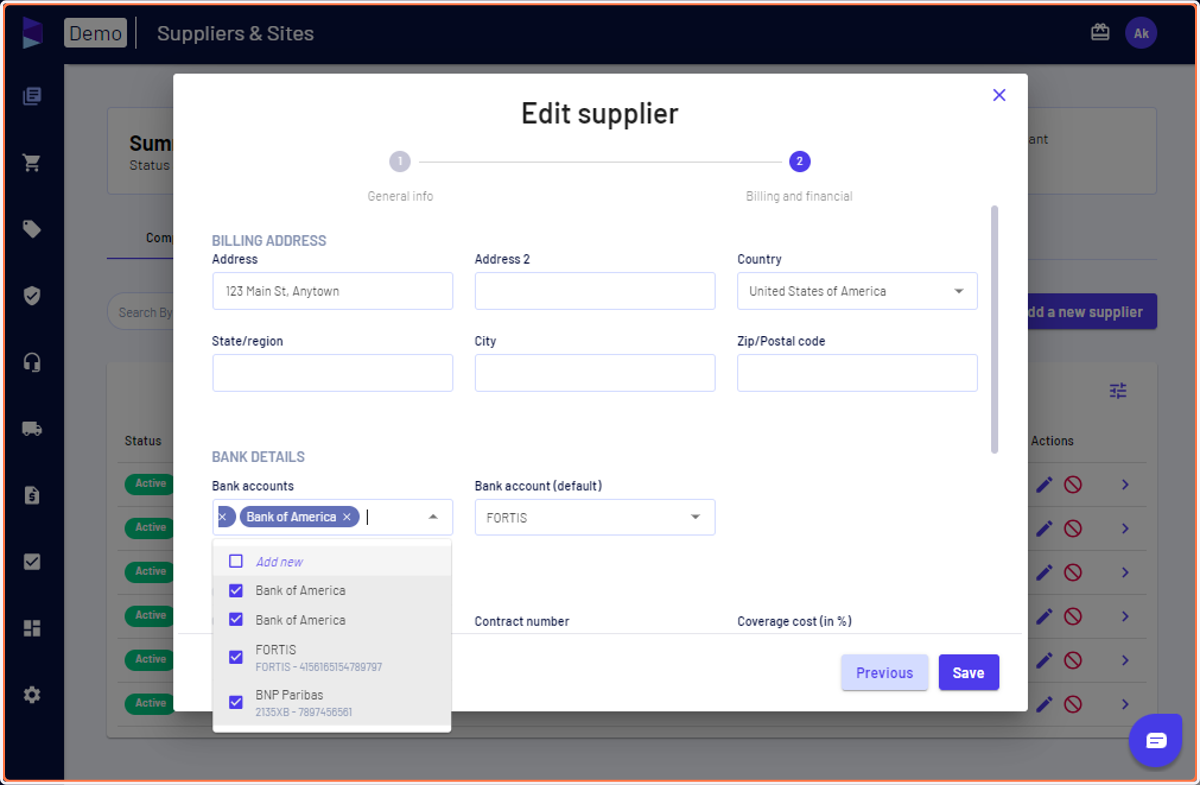Screen dimensions: 1200x785
Task: Open the headset support sidebar section
Action: pyautogui.click(x=32, y=362)
